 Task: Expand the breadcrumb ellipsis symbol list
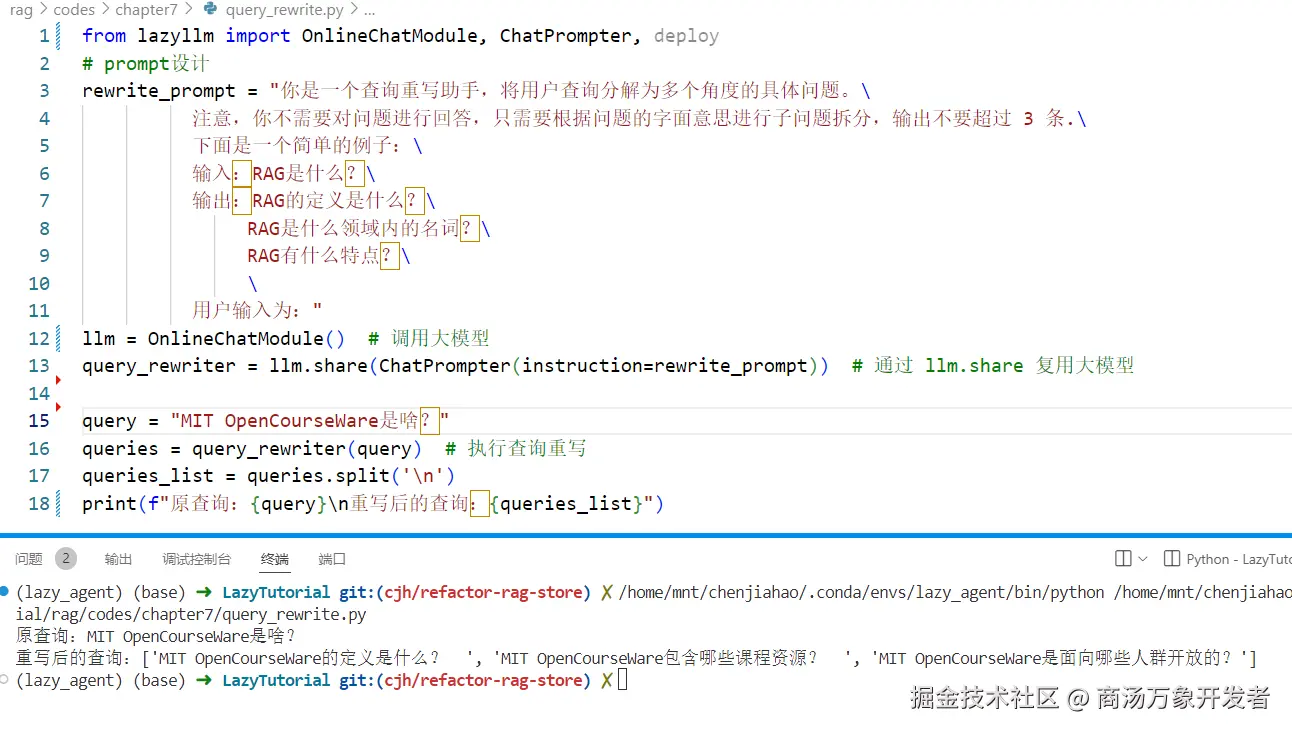click(369, 9)
